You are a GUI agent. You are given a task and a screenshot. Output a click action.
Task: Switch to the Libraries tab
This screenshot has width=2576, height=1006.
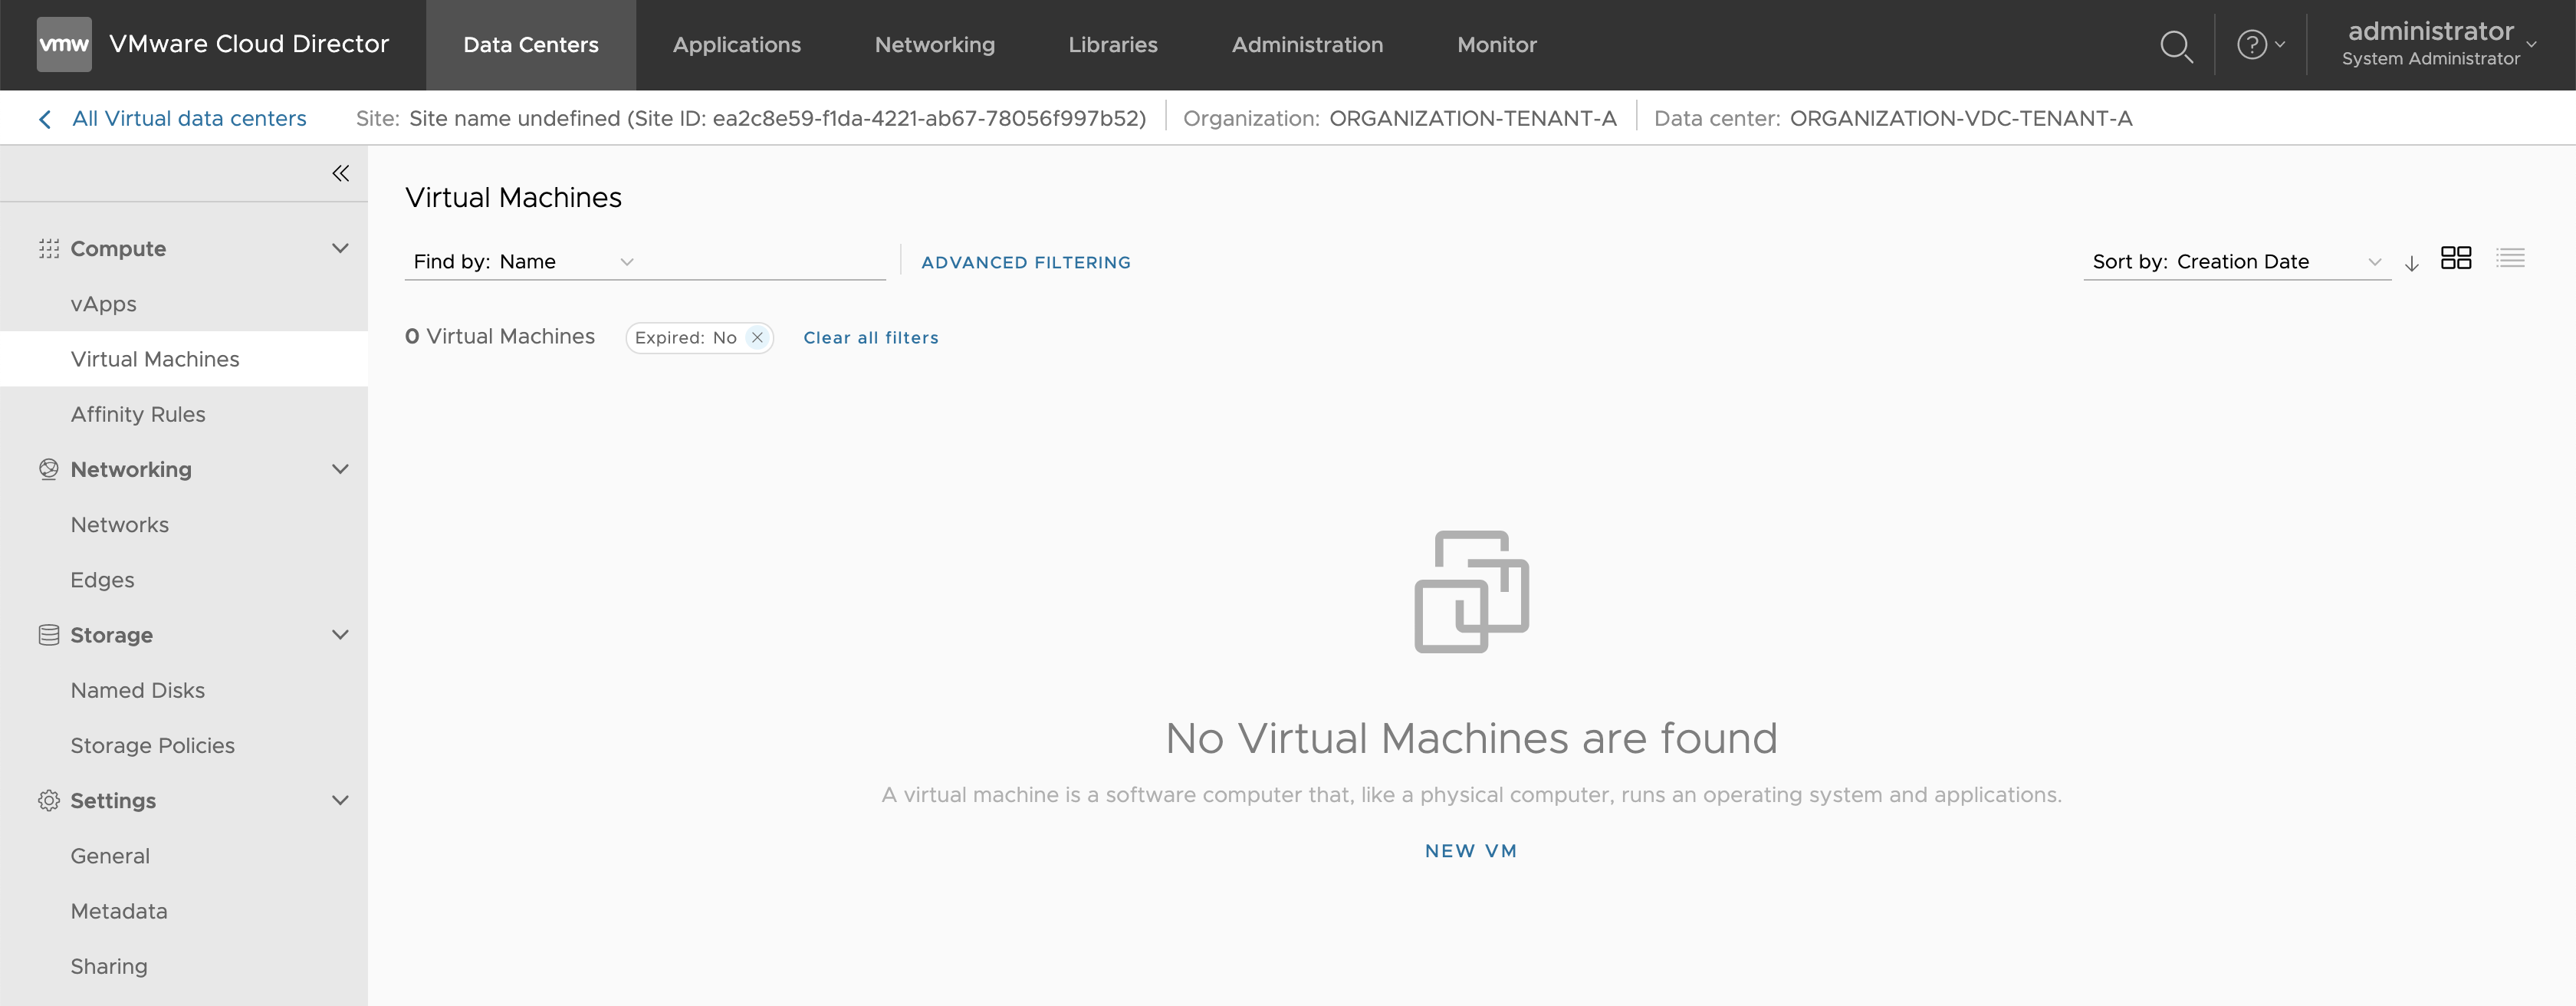click(x=1112, y=45)
